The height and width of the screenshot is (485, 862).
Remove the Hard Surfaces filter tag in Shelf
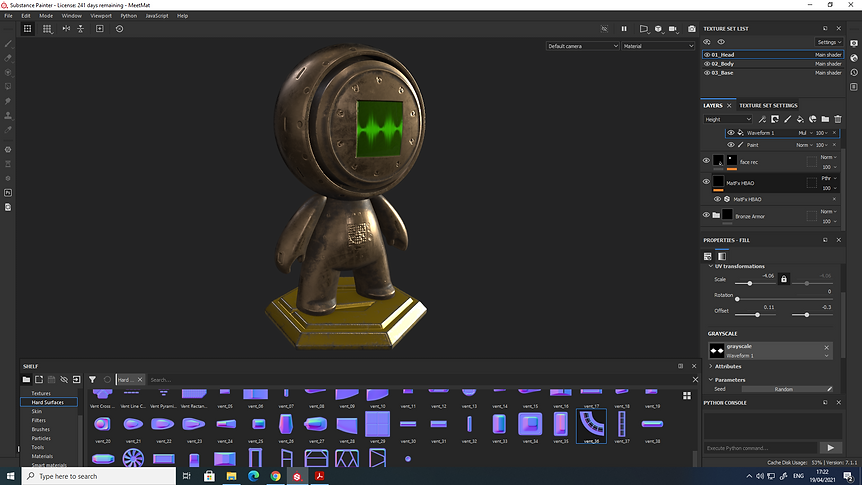click(140, 379)
